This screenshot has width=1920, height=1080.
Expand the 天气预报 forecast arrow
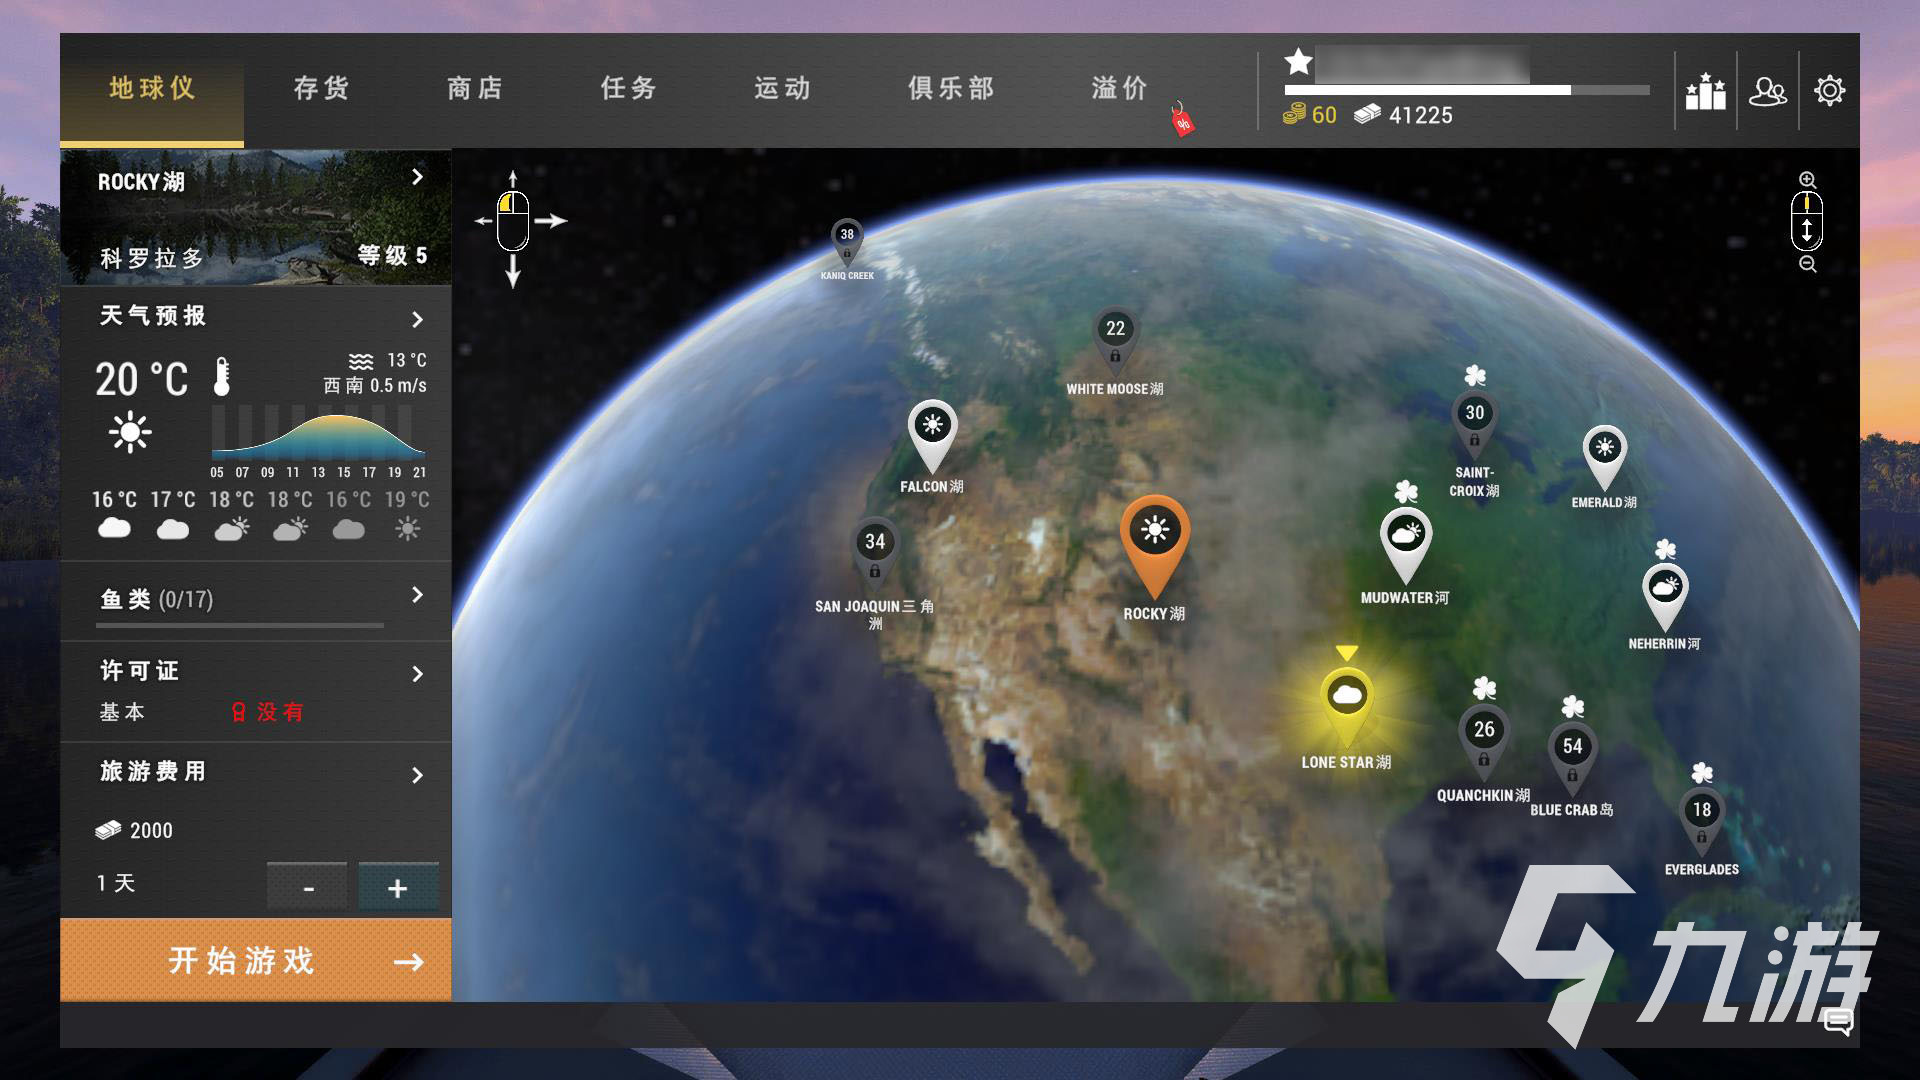click(x=417, y=320)
